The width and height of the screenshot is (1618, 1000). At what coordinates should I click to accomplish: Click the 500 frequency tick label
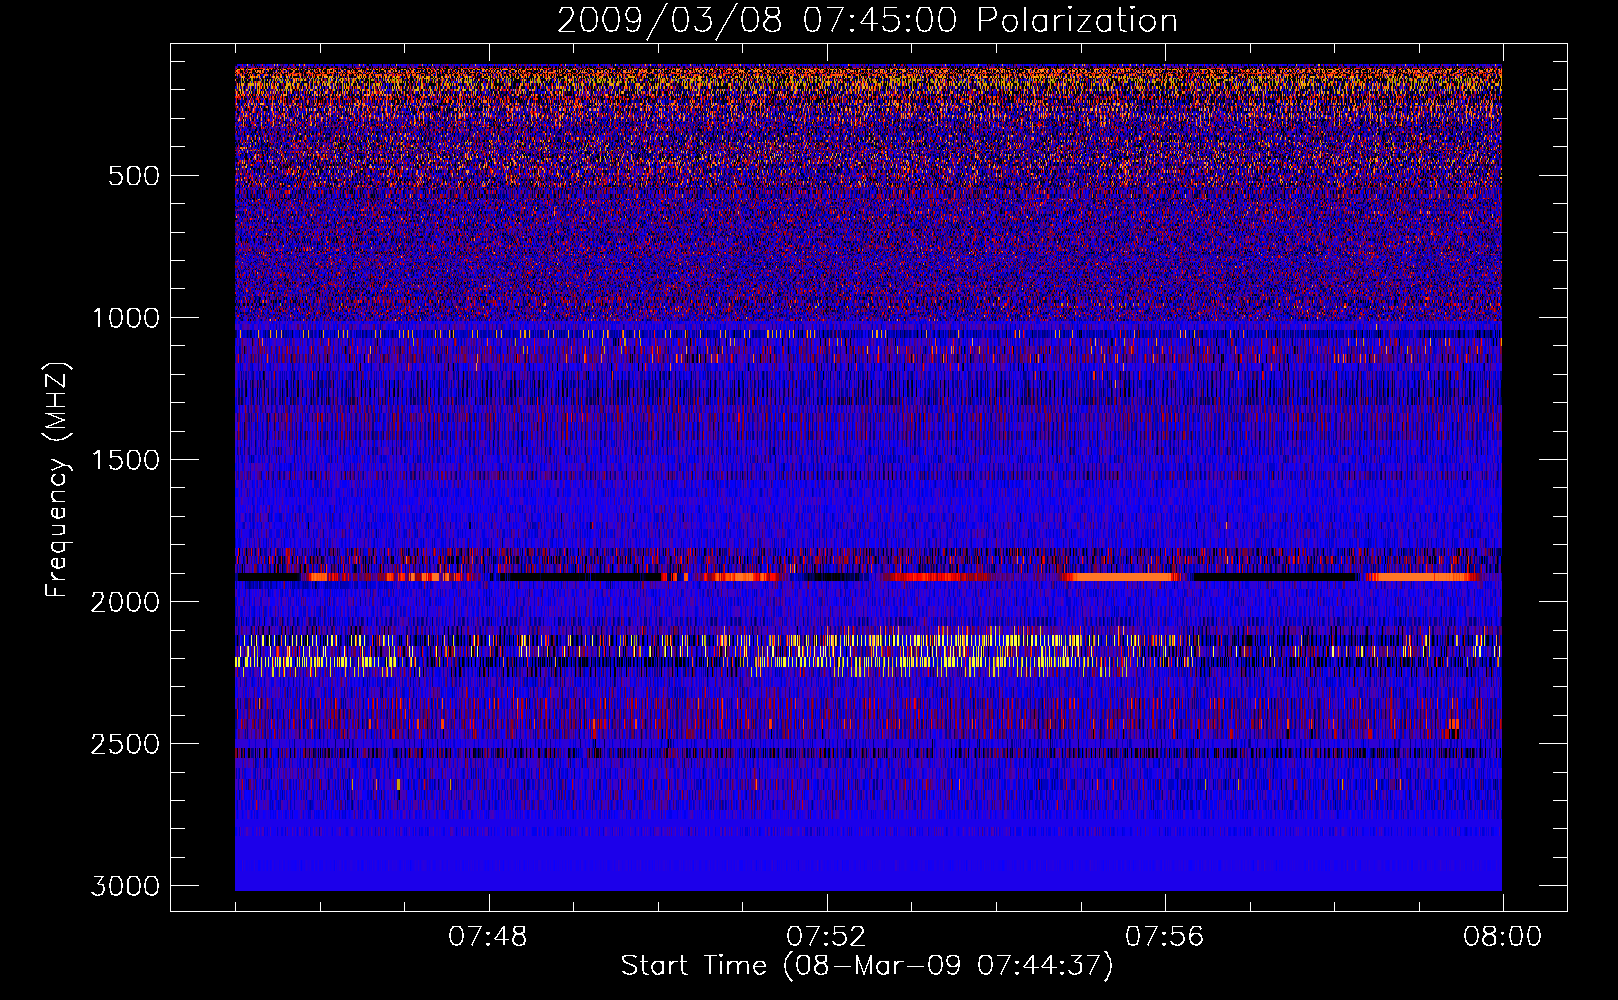(134, 176)
